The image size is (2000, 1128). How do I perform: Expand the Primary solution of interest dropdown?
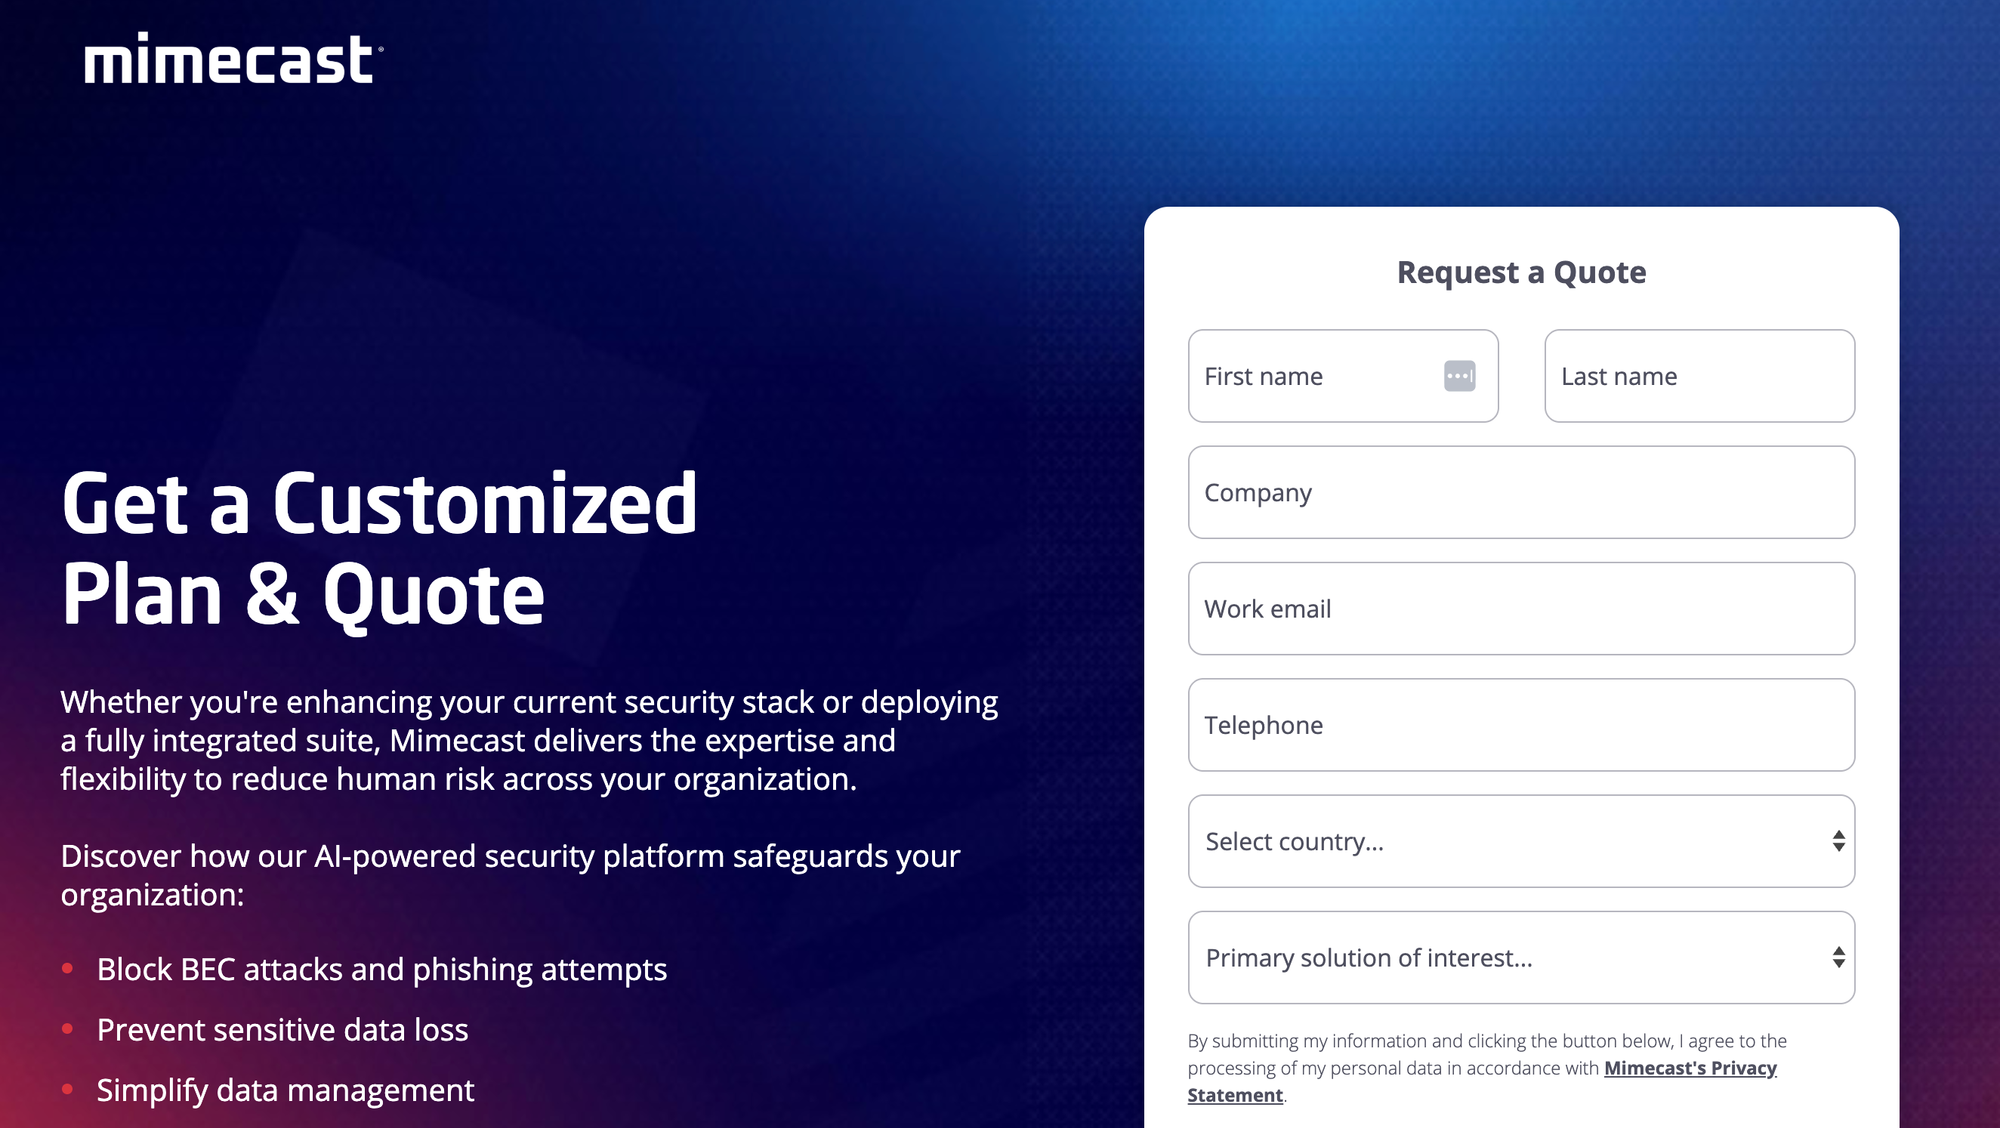1521,957
